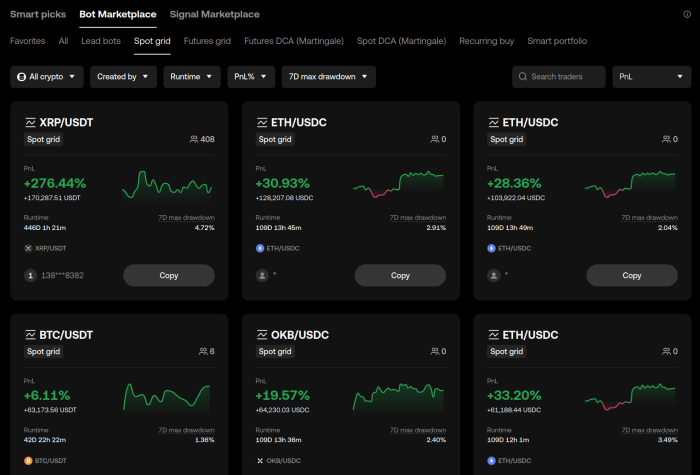Click the Spot grid tag on BTC/USDT card
This screenshot has height=475, width=700.
point(43,351)
